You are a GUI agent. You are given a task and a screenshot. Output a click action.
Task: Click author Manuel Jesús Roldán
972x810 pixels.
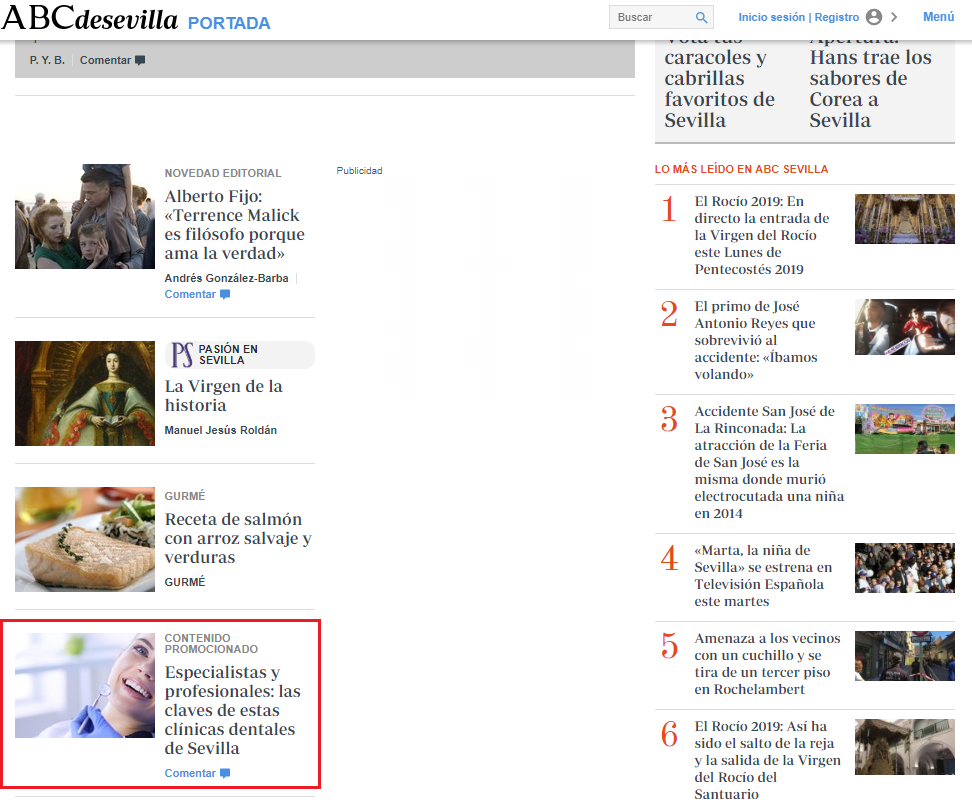(221, 430)
